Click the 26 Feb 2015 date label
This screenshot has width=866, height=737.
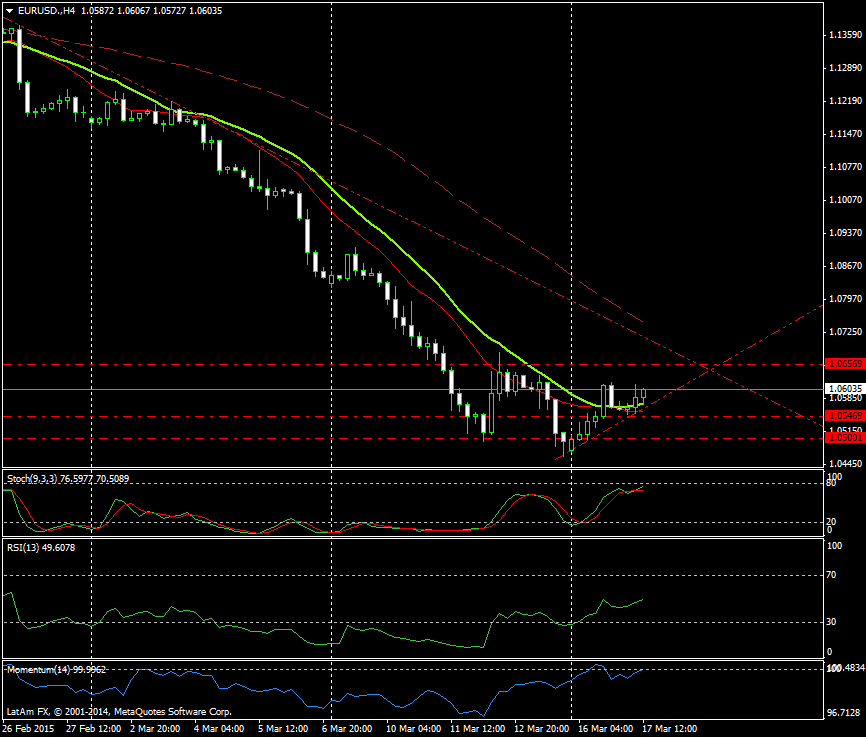pyautogui.click(x=29, y=729)
